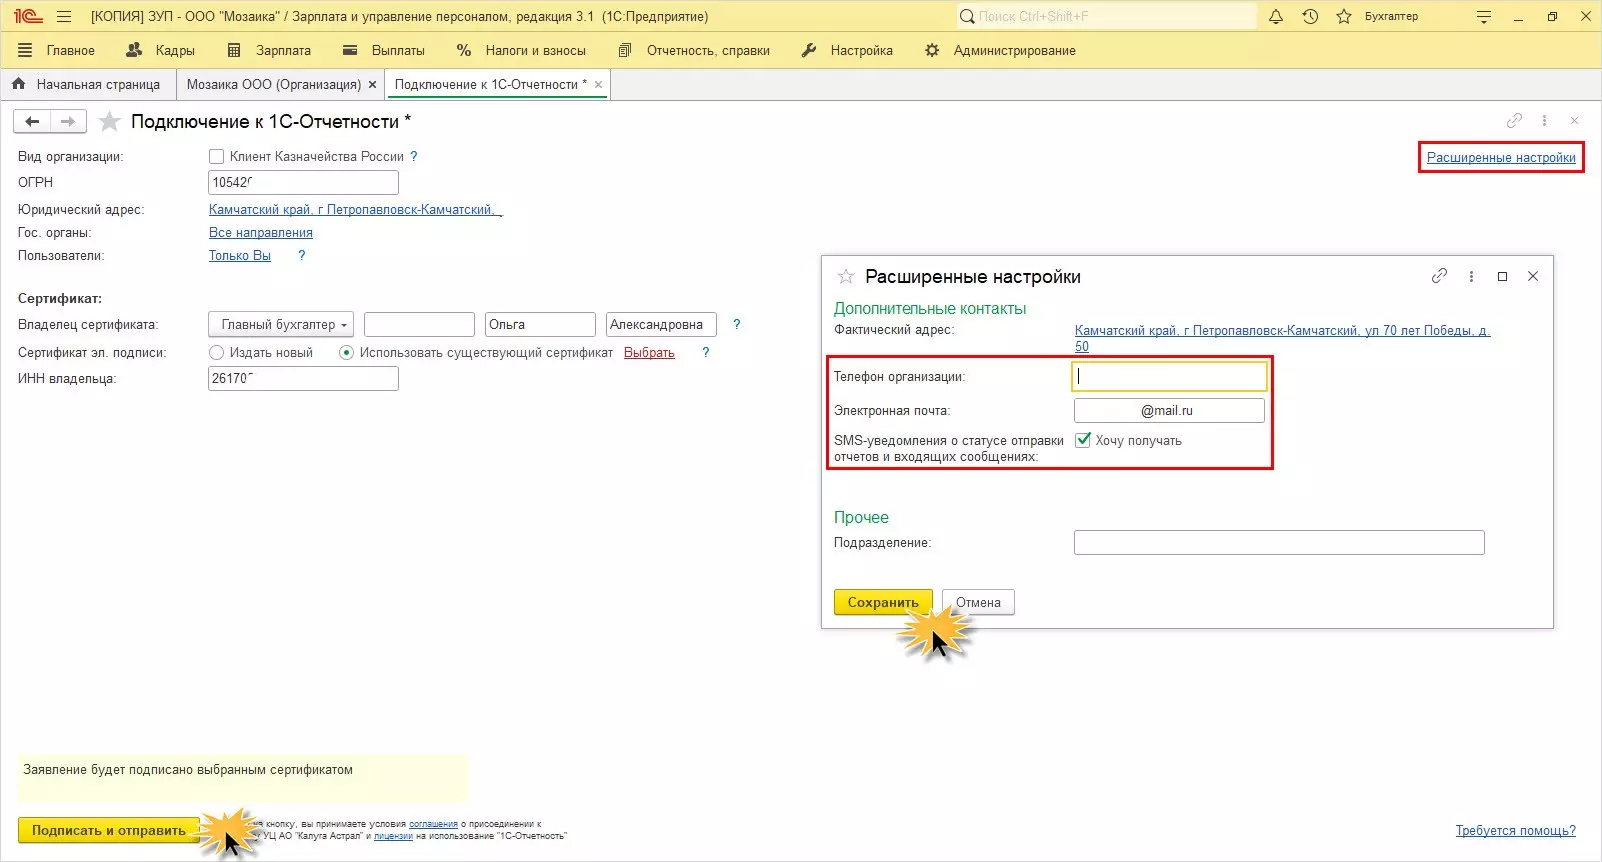Open the sections menu icon beside Главное
This screenshot has width=1602, height=862.
coord(25,50)
